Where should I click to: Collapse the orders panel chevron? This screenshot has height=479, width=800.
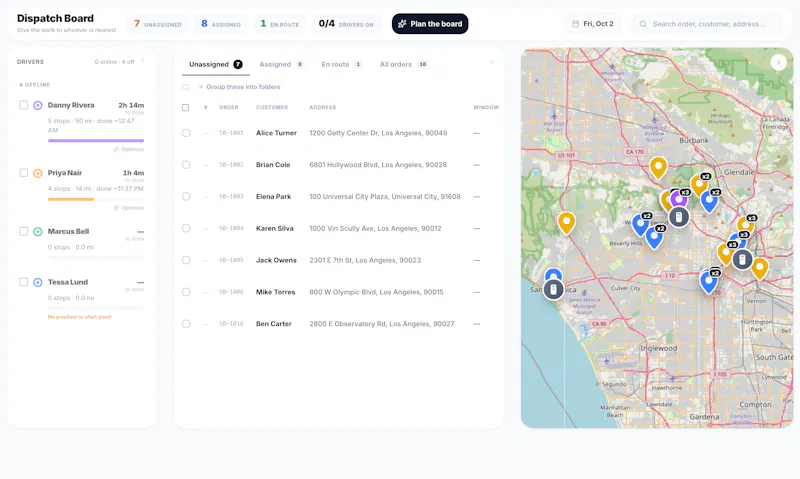pos(492,63)
